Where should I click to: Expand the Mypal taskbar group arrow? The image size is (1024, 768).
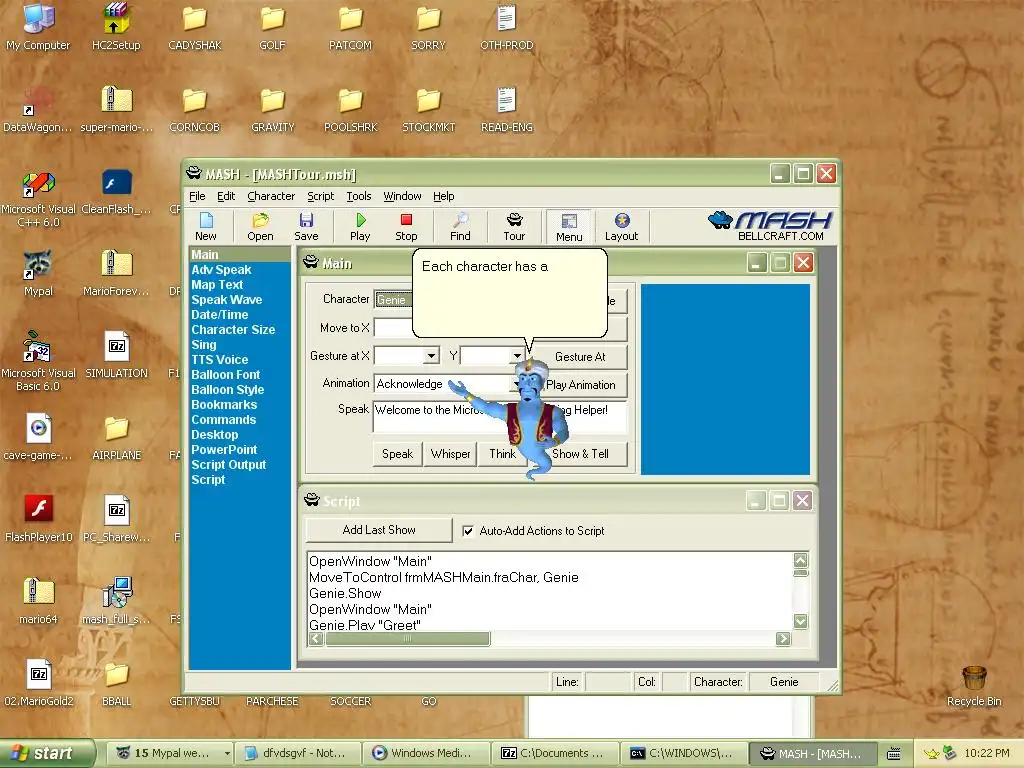[x=227, y=754]
